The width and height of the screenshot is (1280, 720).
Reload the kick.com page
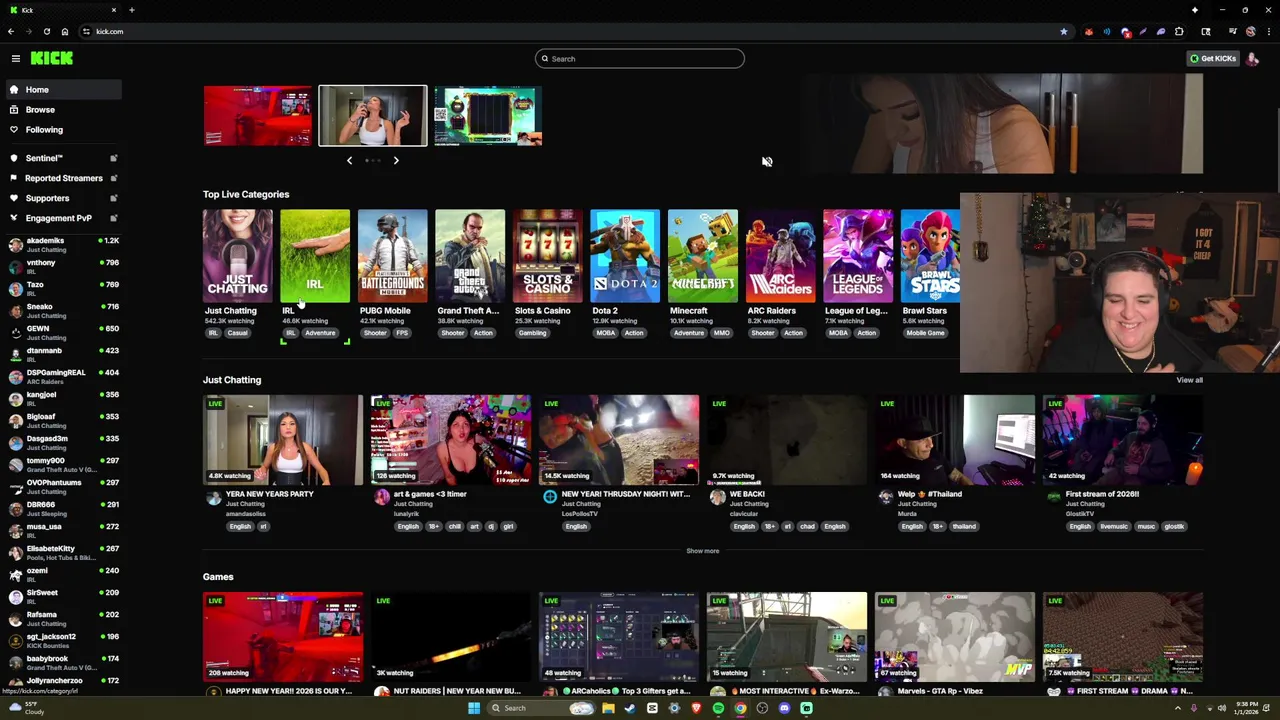(x=46, y=31)
